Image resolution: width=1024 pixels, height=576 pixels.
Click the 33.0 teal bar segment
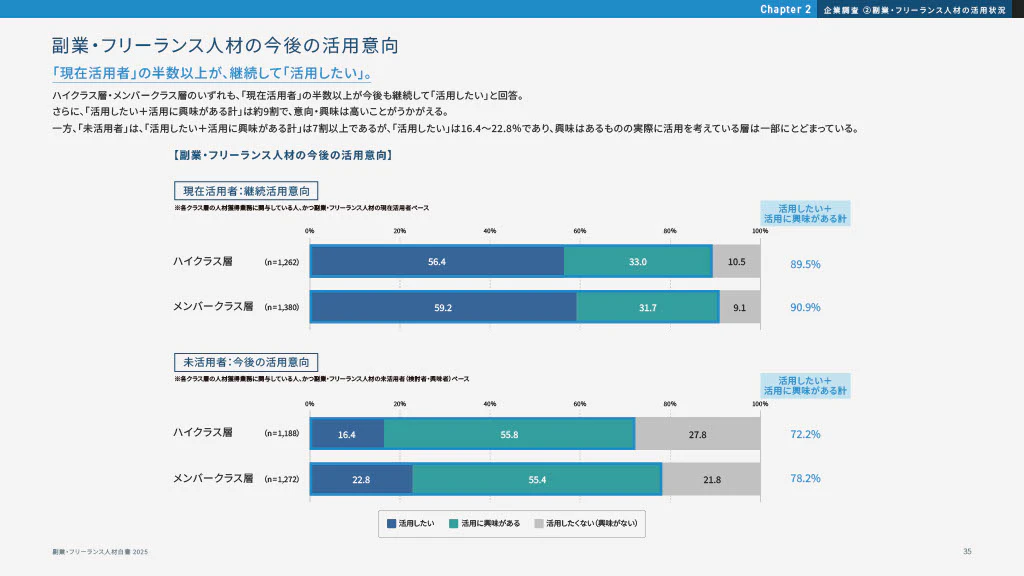(638, 262)
